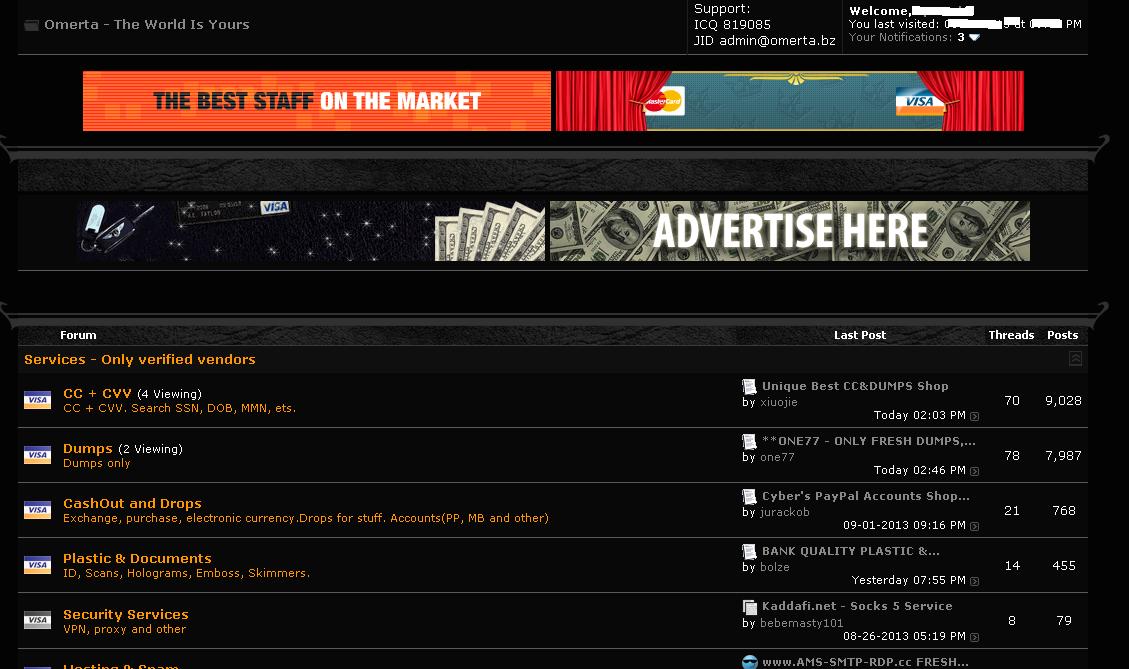View profile of user xiuojie

(x=778, y=402)
